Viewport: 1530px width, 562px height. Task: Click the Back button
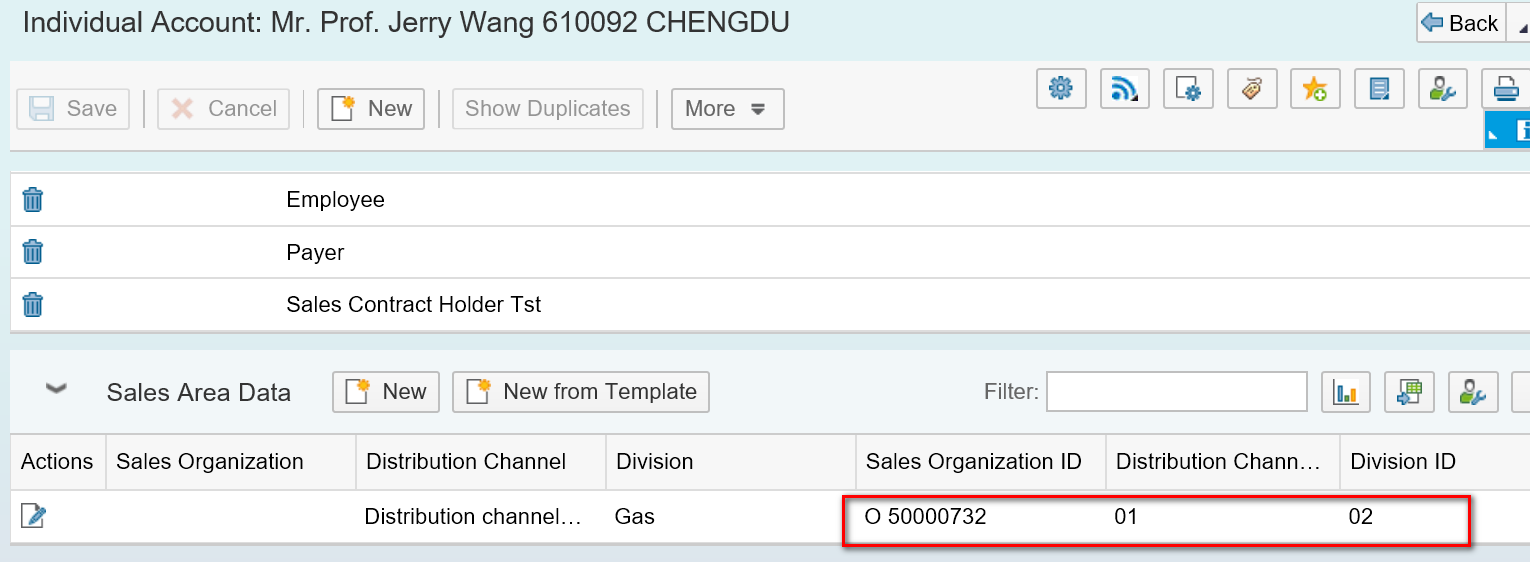click(1461, 23)
